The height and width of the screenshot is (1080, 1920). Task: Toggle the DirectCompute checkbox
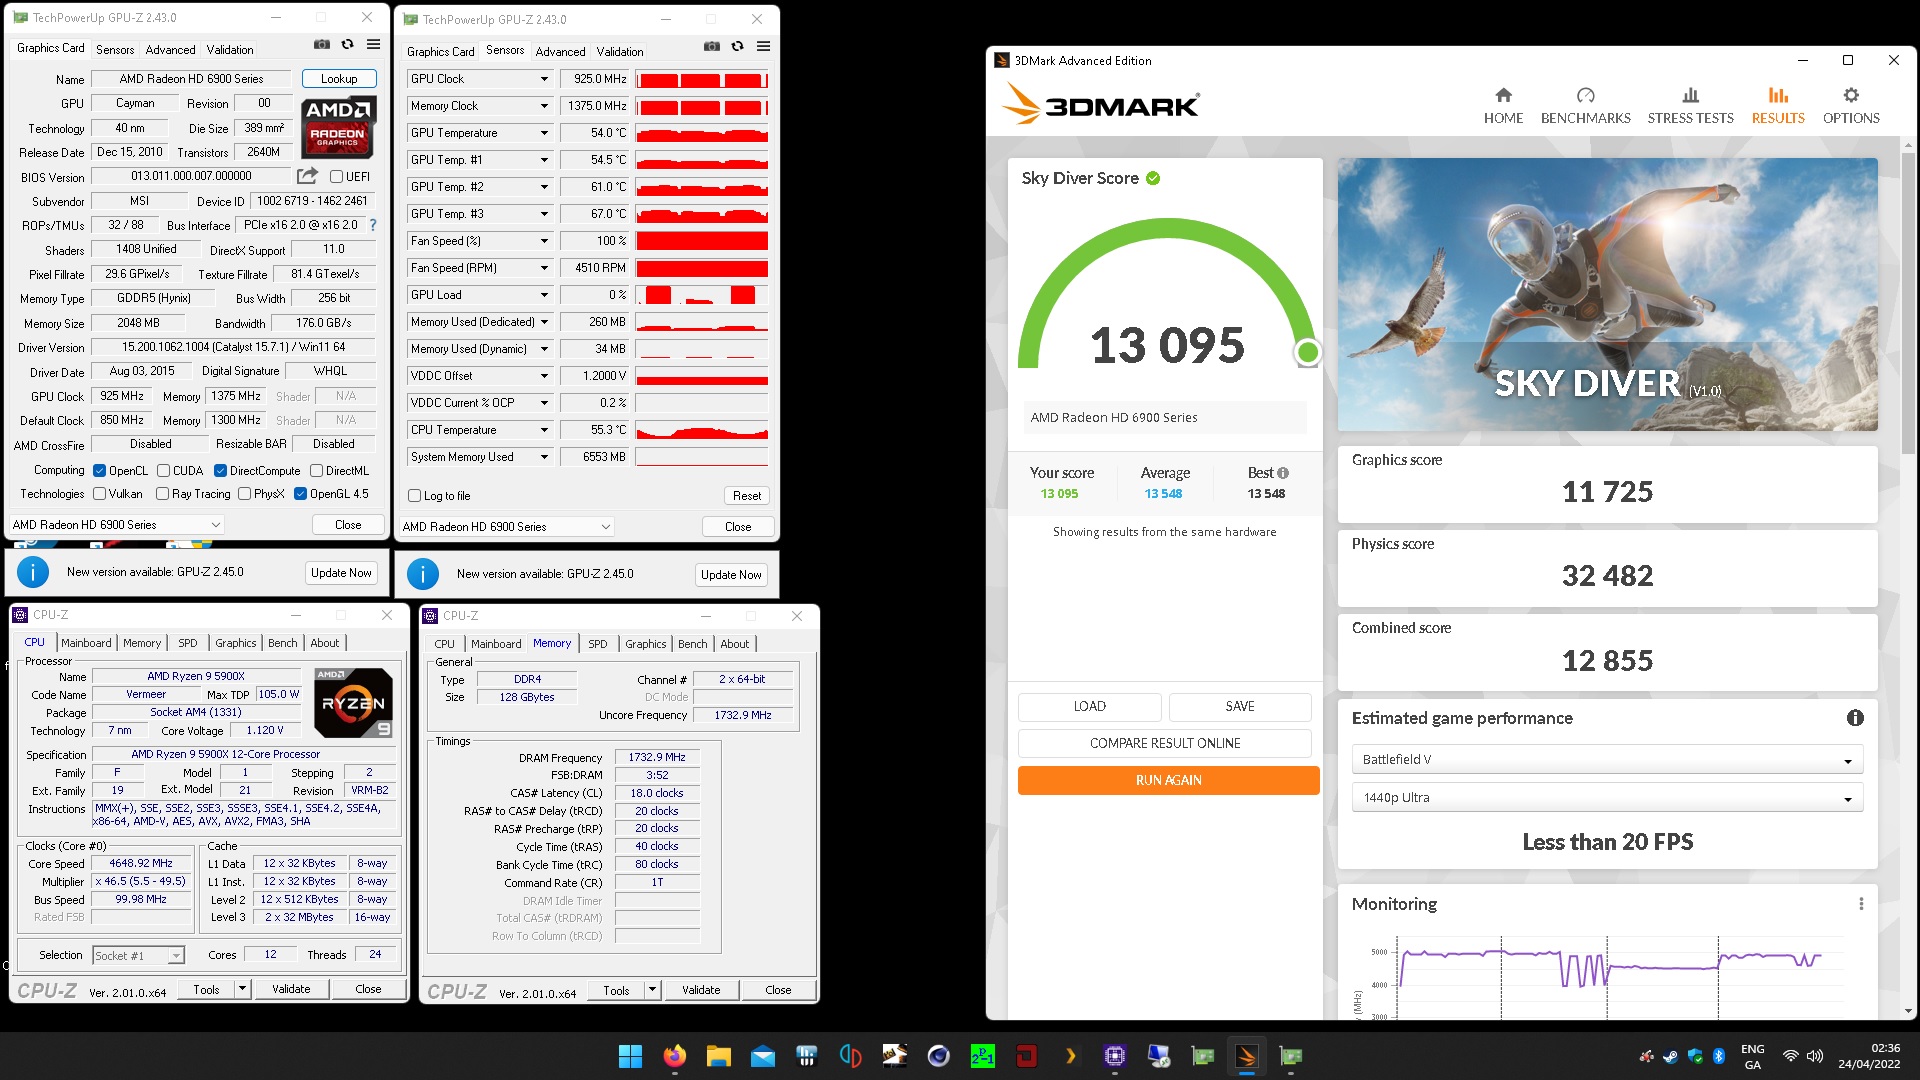coord(220,471)
